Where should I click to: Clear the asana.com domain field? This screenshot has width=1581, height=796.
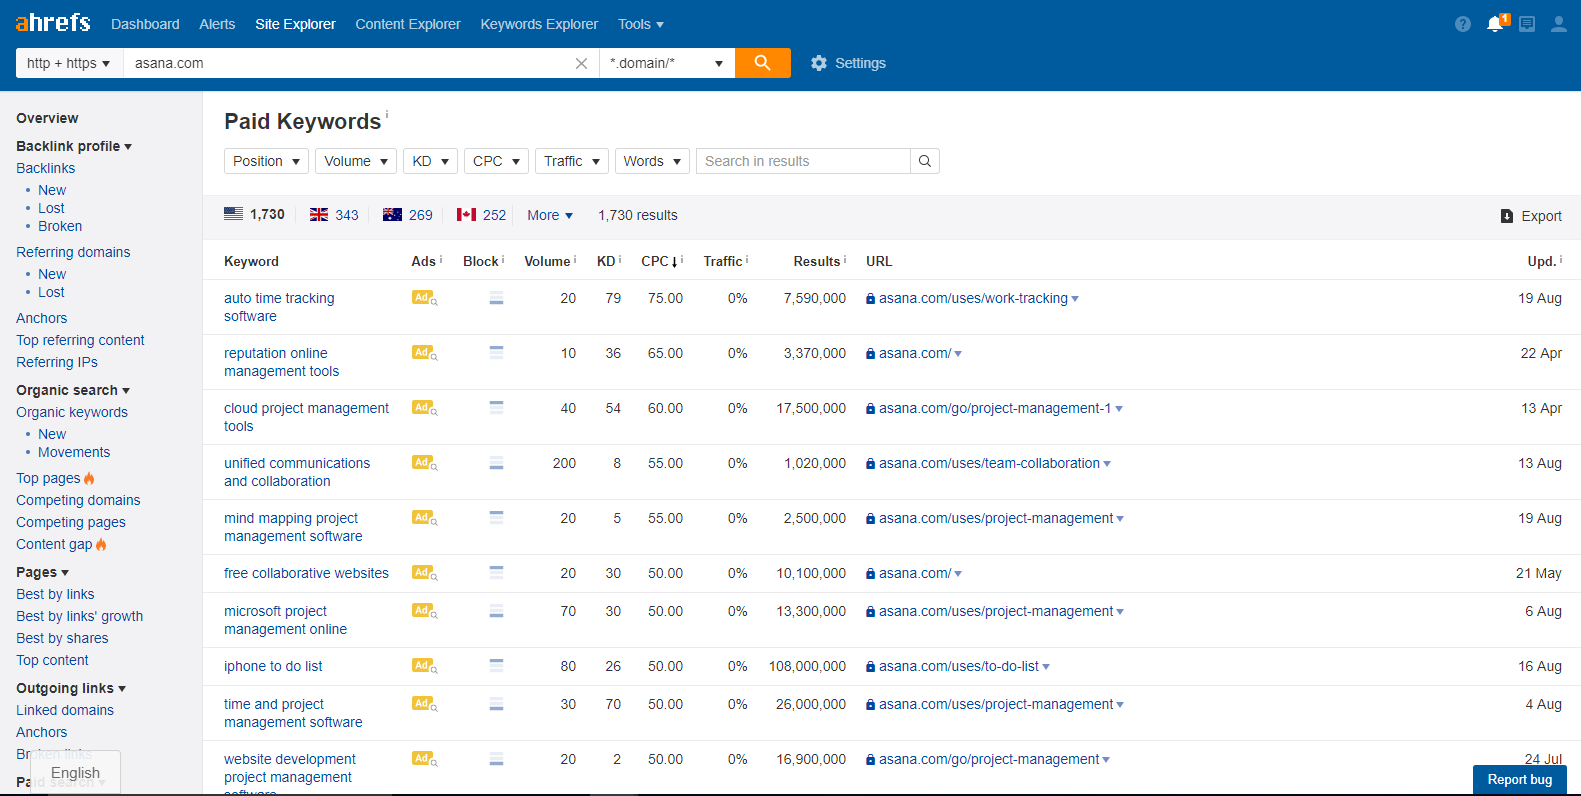coord(581,63)
